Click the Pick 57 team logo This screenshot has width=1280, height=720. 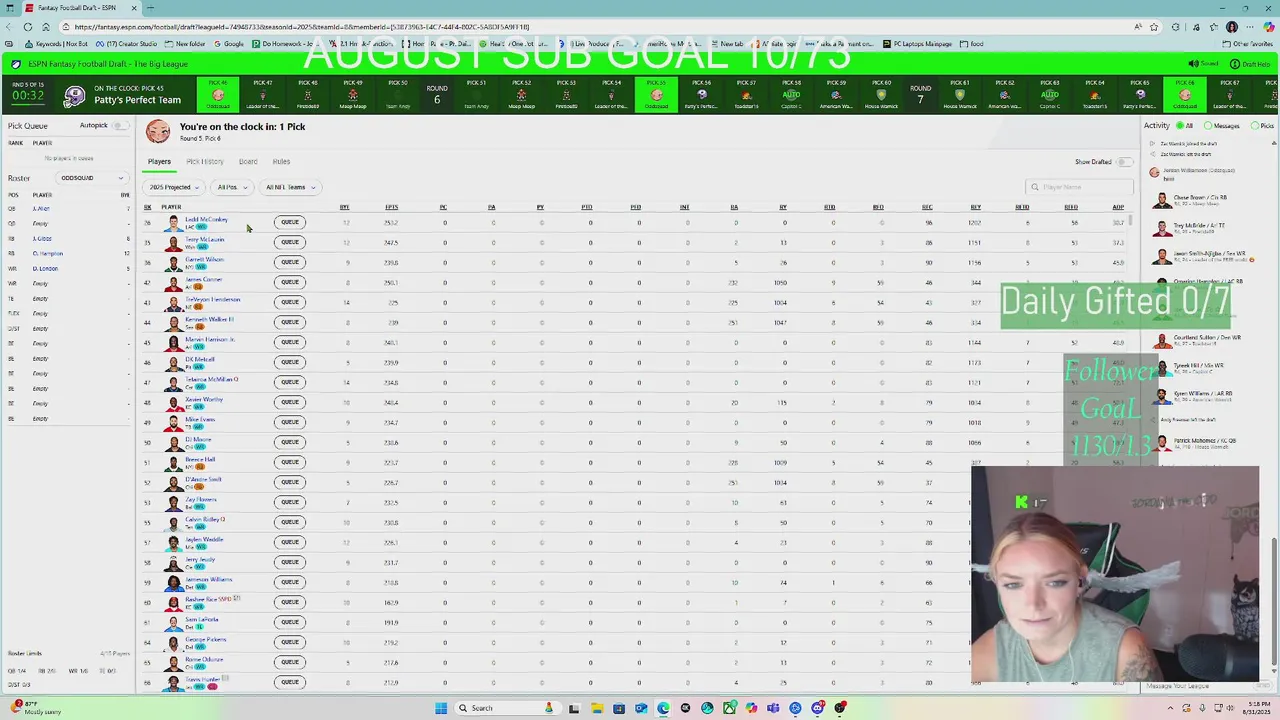(x=746, y=96)
